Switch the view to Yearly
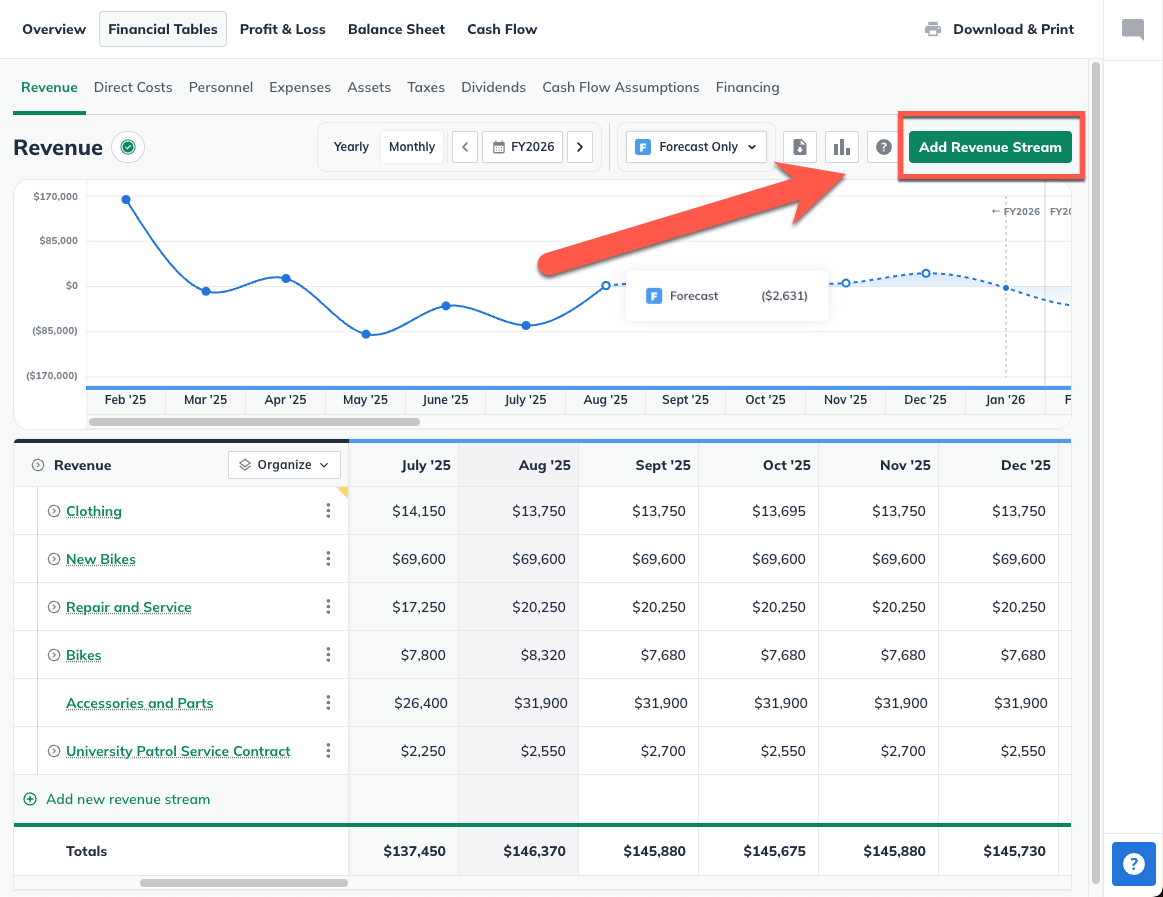This screenshot has height=897, width=1163. coord(351,146)
